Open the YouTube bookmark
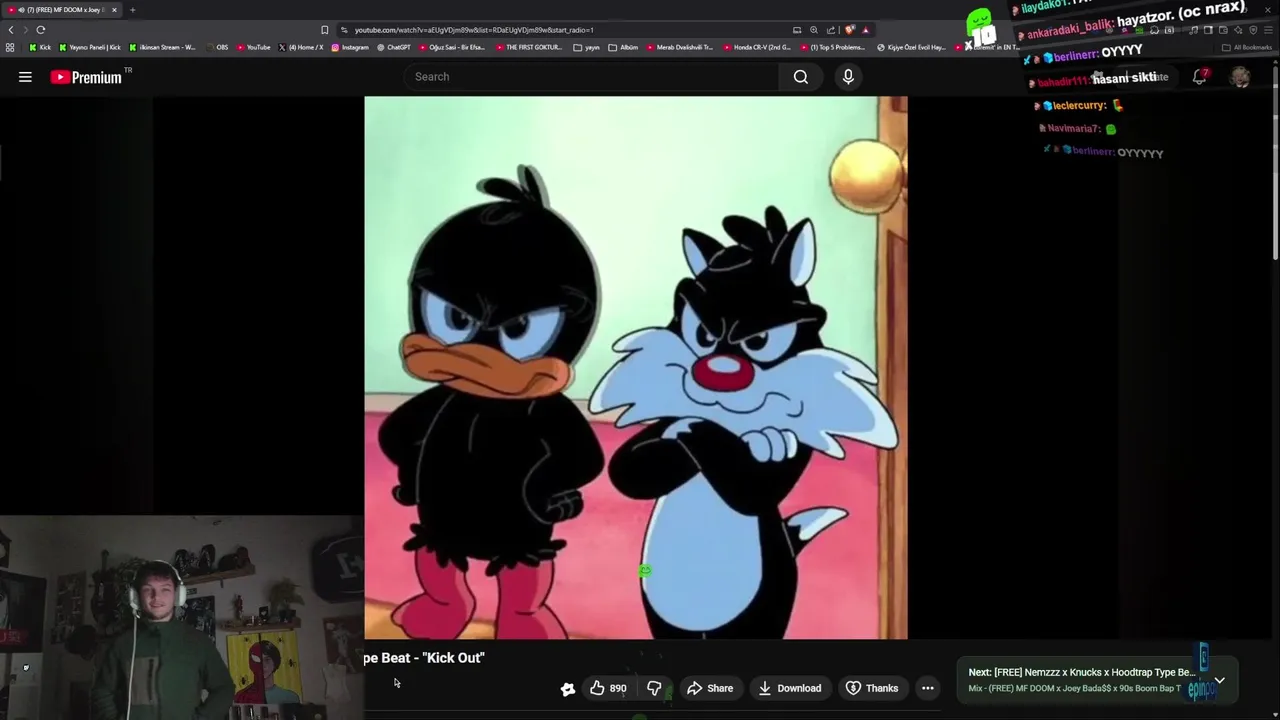 point(254,47)
